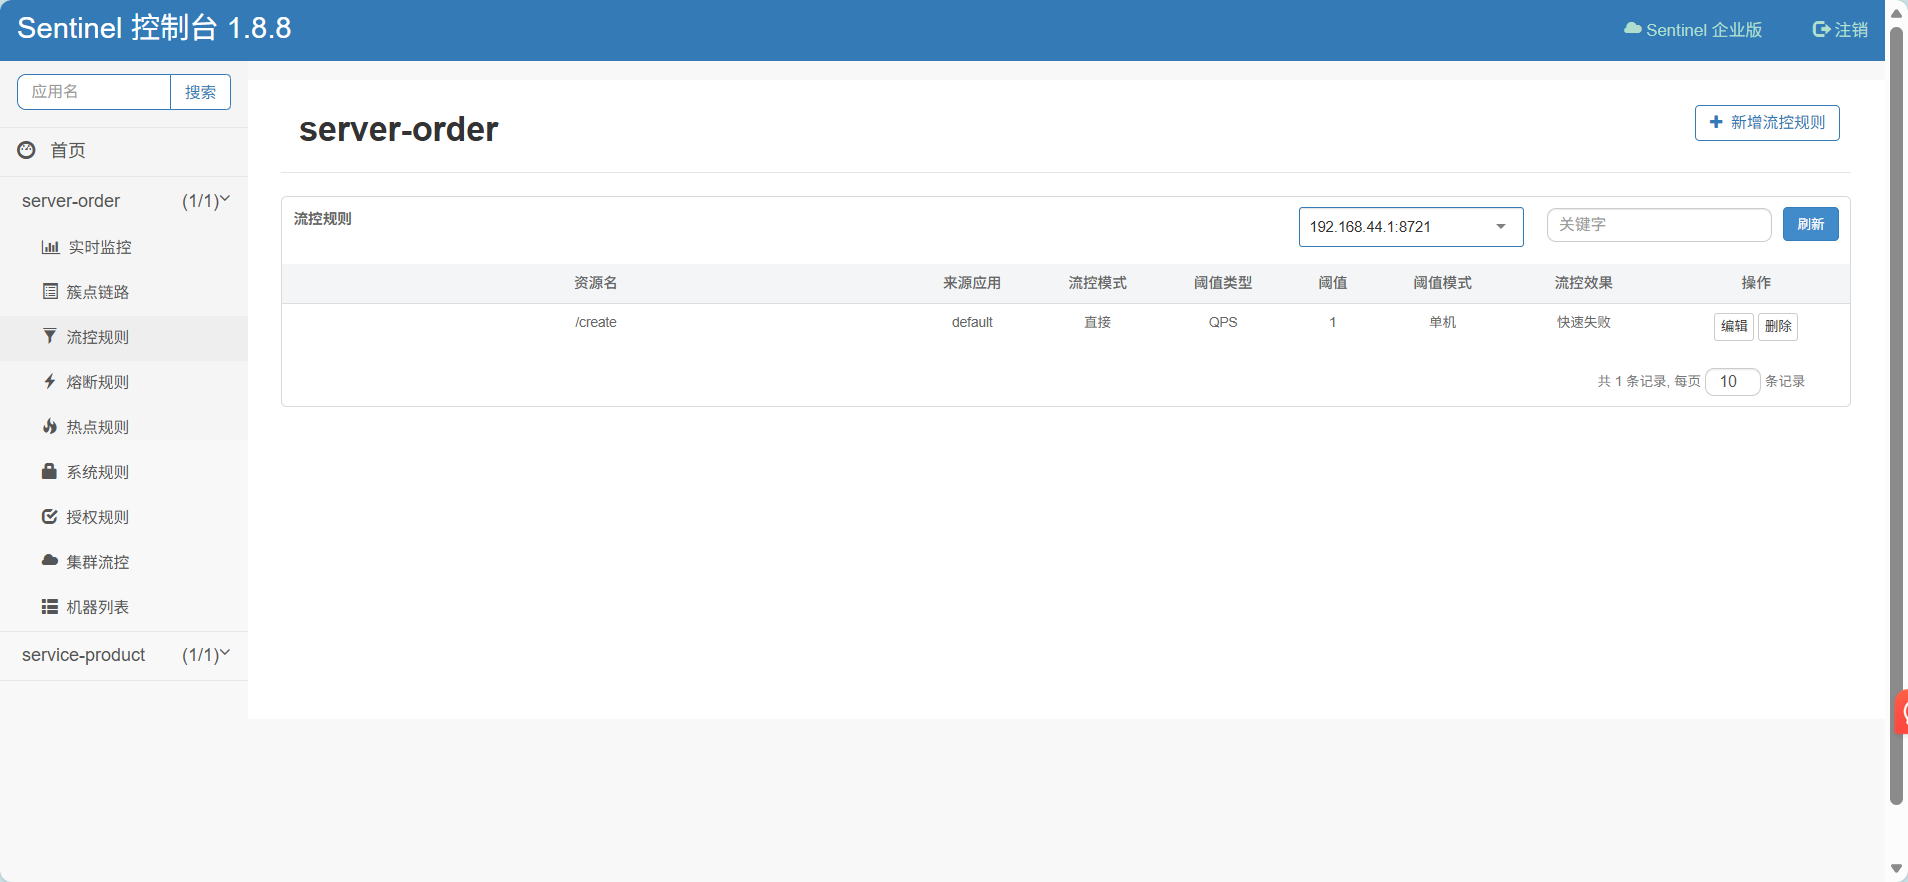The width and height of the screenshot is (1908, 882).
Task: Click 编辑 for the /create rule
Action: (x=1734, y=326)
